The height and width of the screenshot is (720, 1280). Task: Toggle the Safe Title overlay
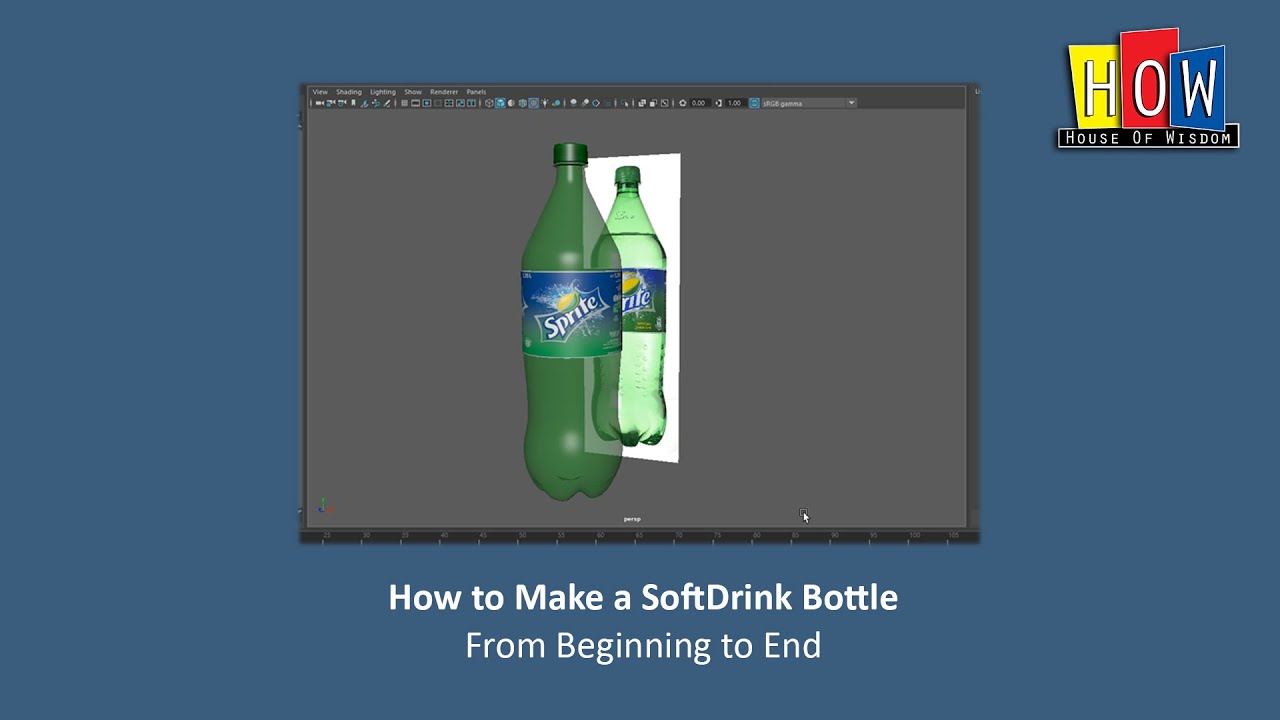pyautogui.click(x=471, y=103)
